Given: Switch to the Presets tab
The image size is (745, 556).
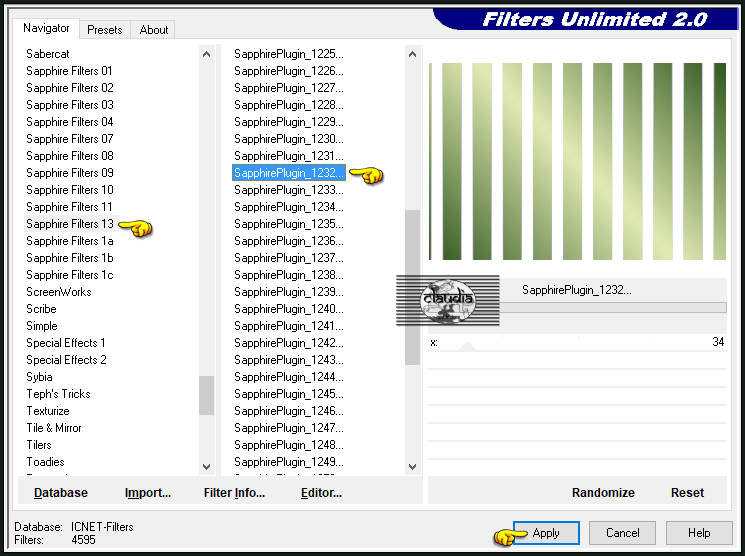Looking at the screenshot, I should (x=105, y=29).
